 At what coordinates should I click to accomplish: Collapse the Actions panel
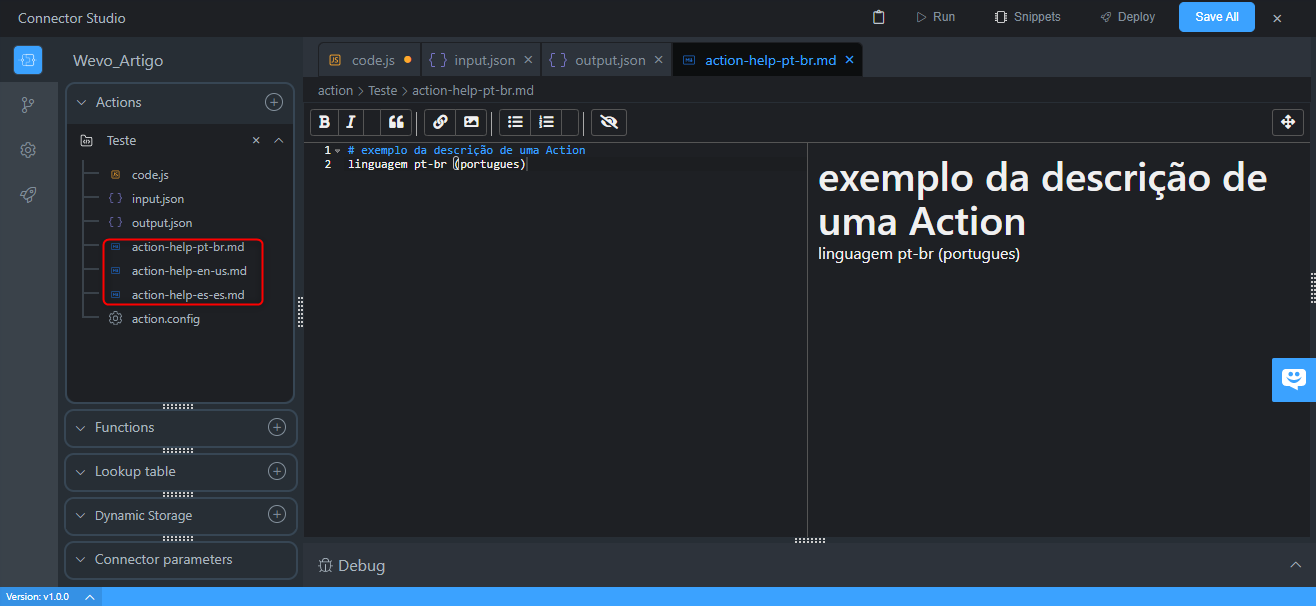point(81,103)
